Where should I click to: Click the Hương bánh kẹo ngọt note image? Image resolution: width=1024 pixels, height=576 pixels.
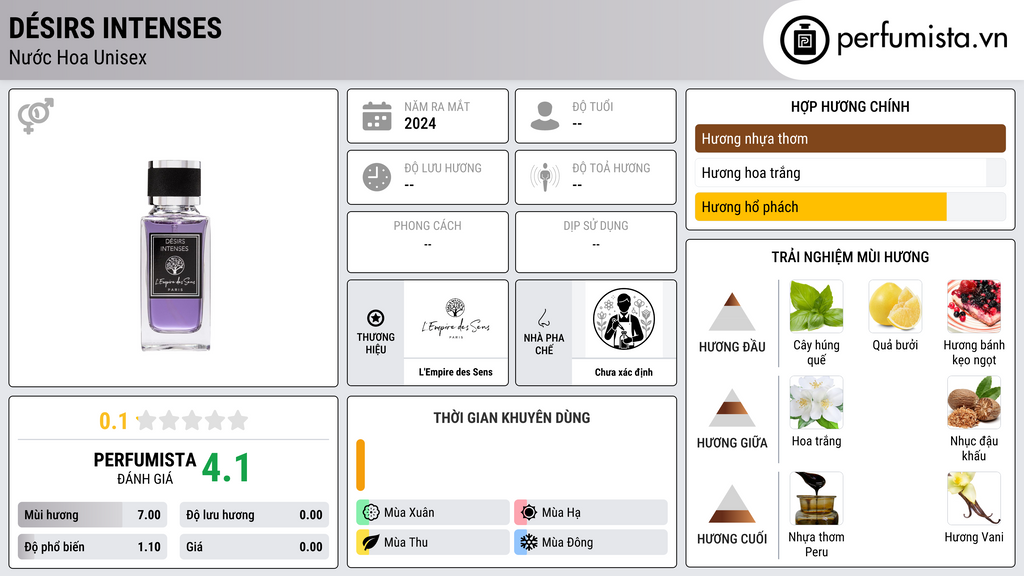974,306
